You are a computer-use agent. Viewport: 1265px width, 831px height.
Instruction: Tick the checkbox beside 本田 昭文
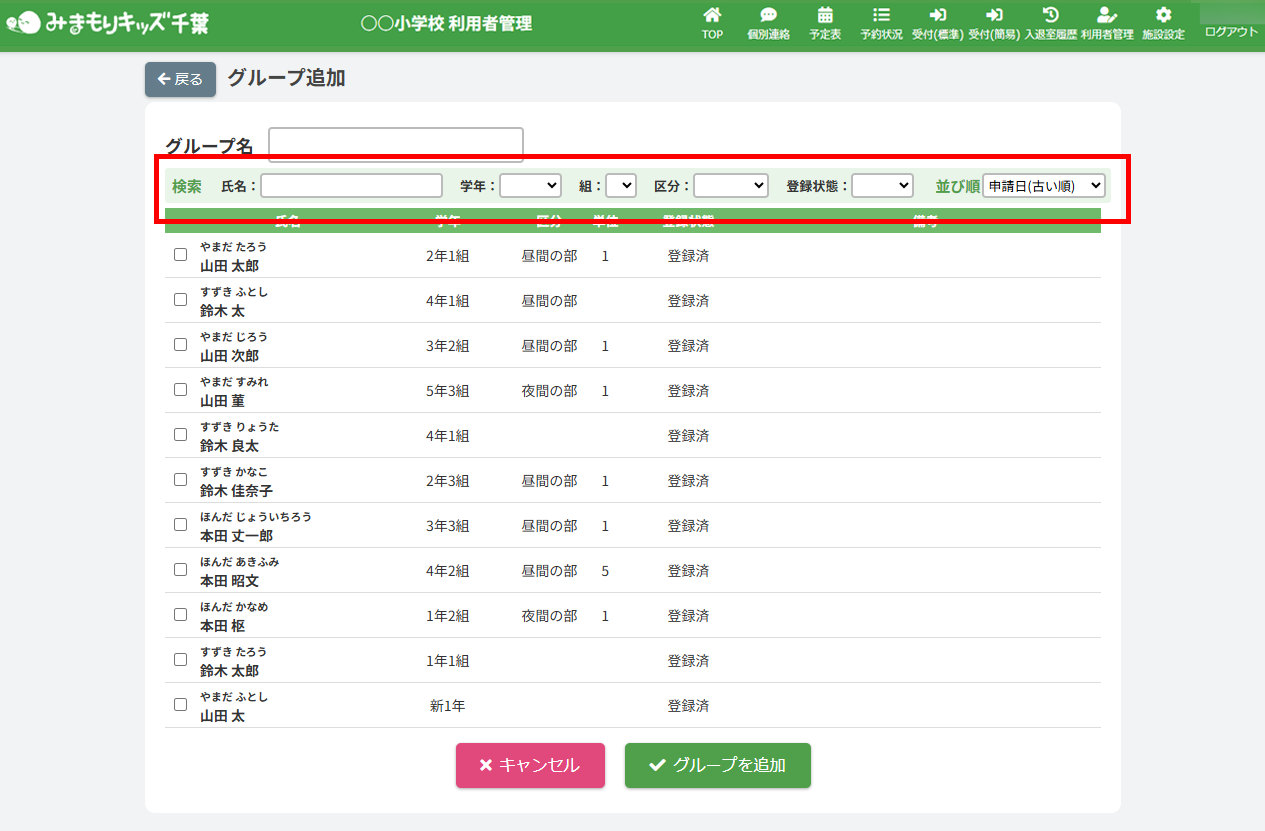point(181,570)
